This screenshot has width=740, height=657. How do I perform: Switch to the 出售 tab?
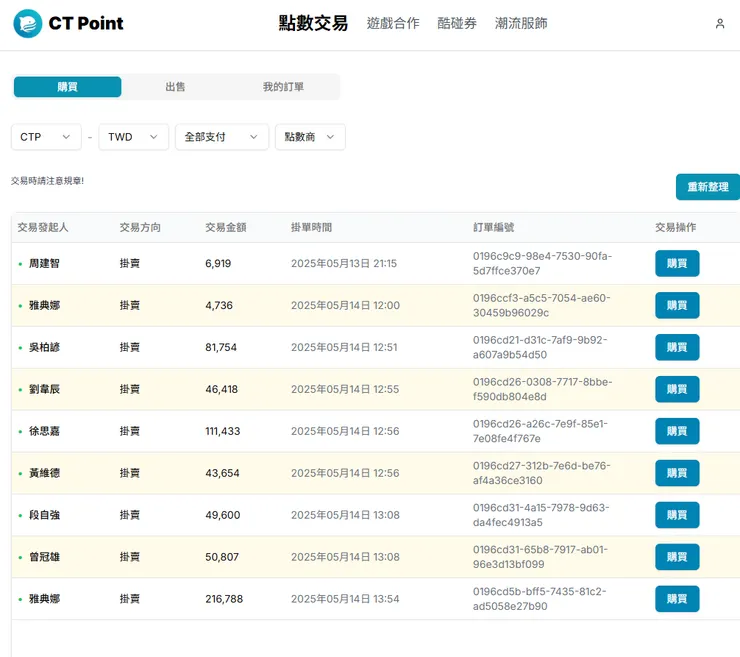point(175,87)
